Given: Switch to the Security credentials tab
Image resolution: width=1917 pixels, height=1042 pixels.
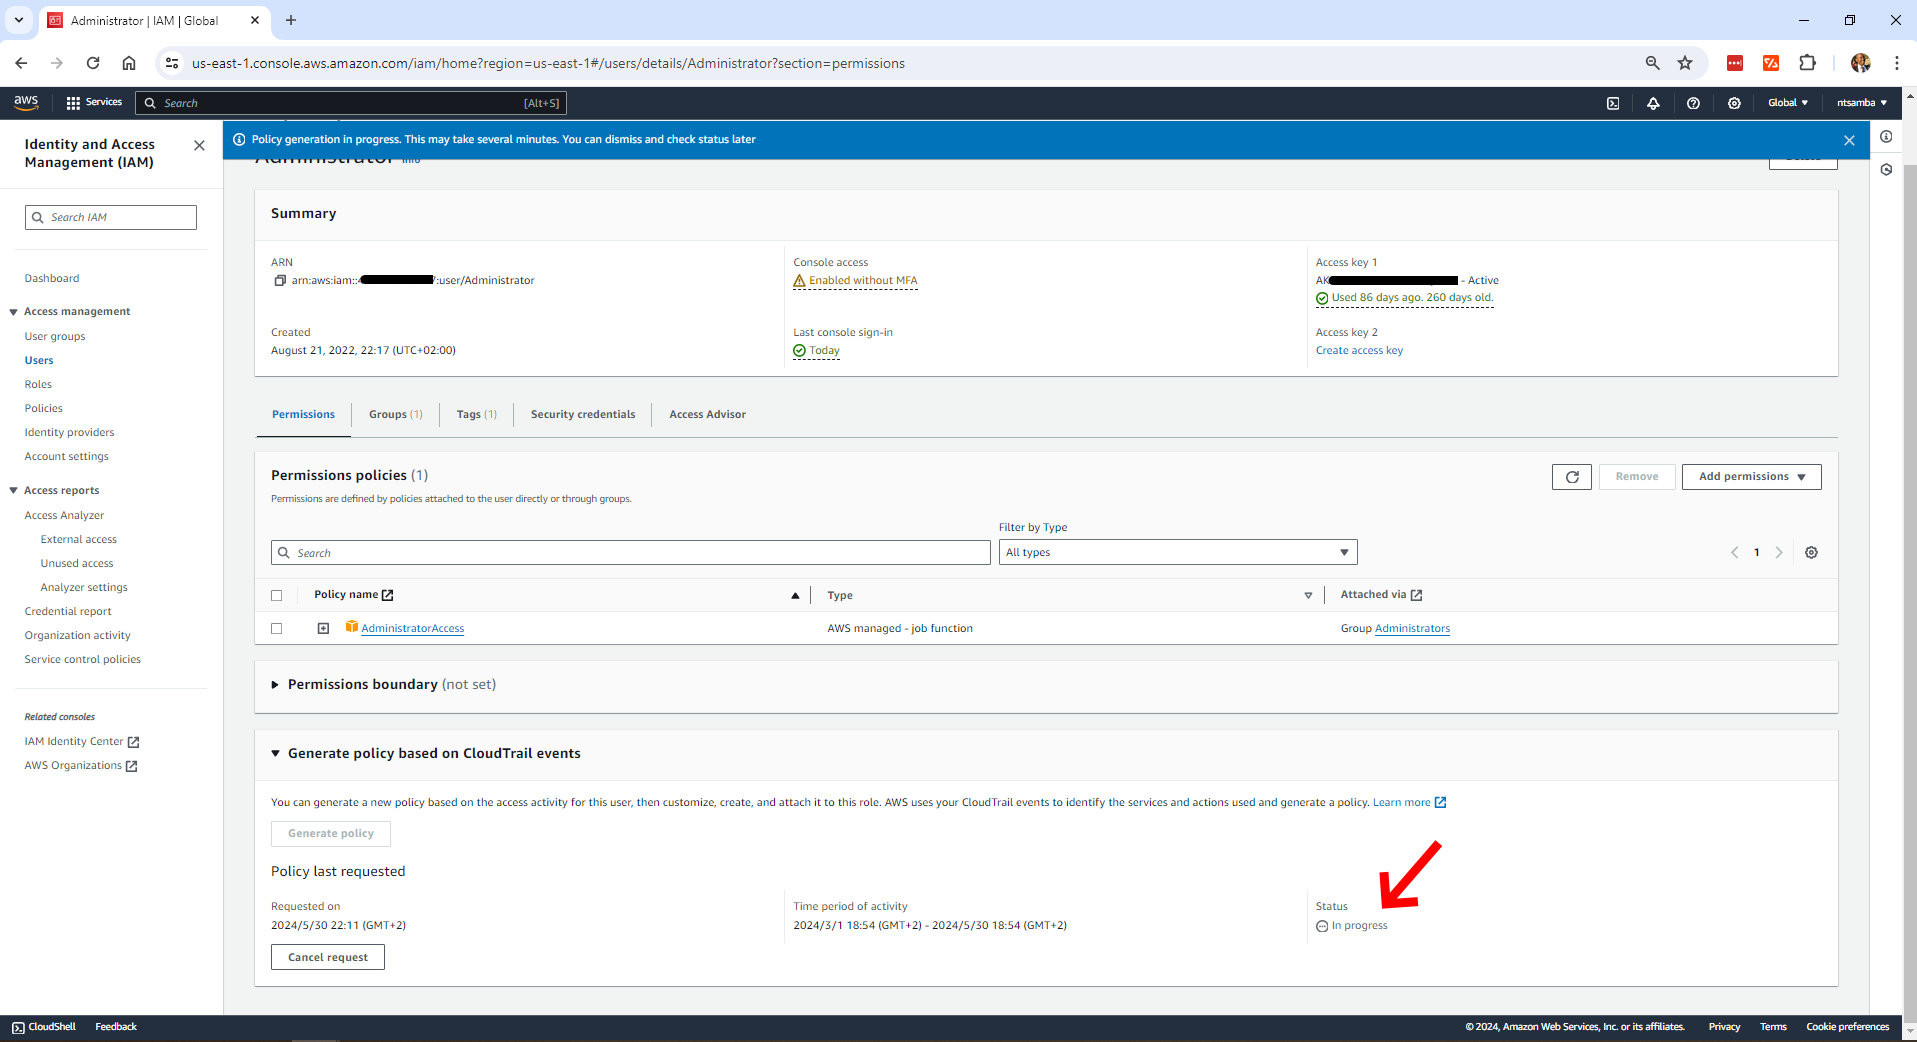Looking at the screenshot, I should pos(582,415).
